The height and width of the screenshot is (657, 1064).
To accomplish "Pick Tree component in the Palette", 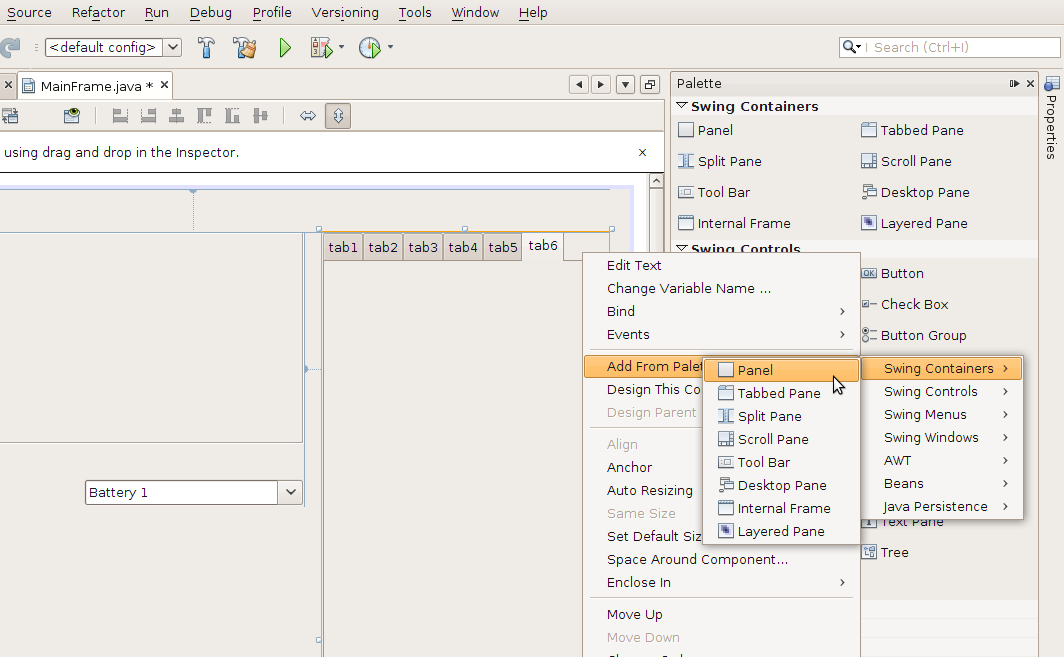I will click(x=885, y=552).
